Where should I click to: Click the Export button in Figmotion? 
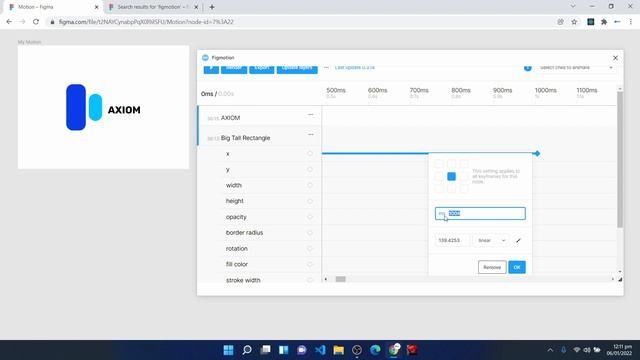[x=262, y=69]
